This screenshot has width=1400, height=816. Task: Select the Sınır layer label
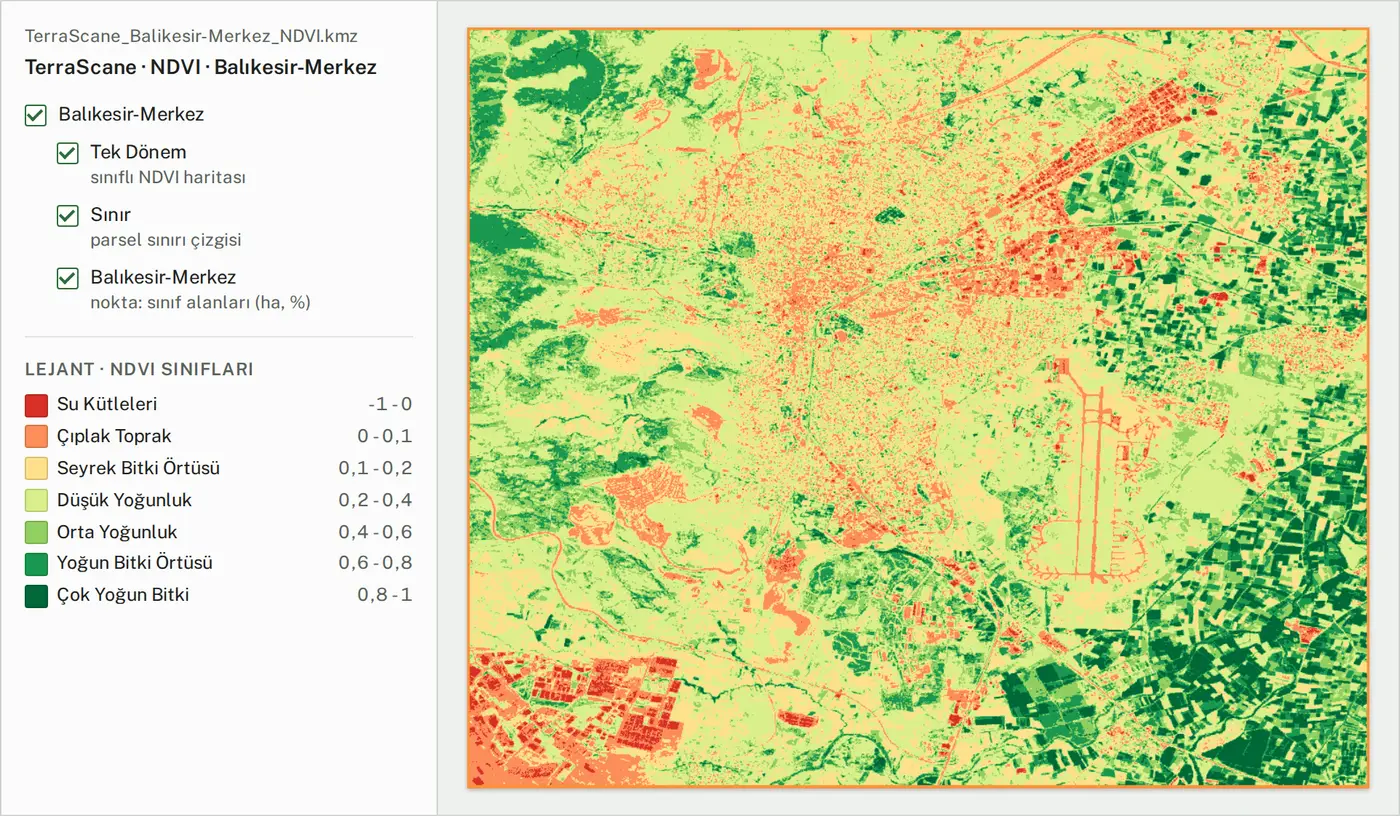click(x=110, y=214)
